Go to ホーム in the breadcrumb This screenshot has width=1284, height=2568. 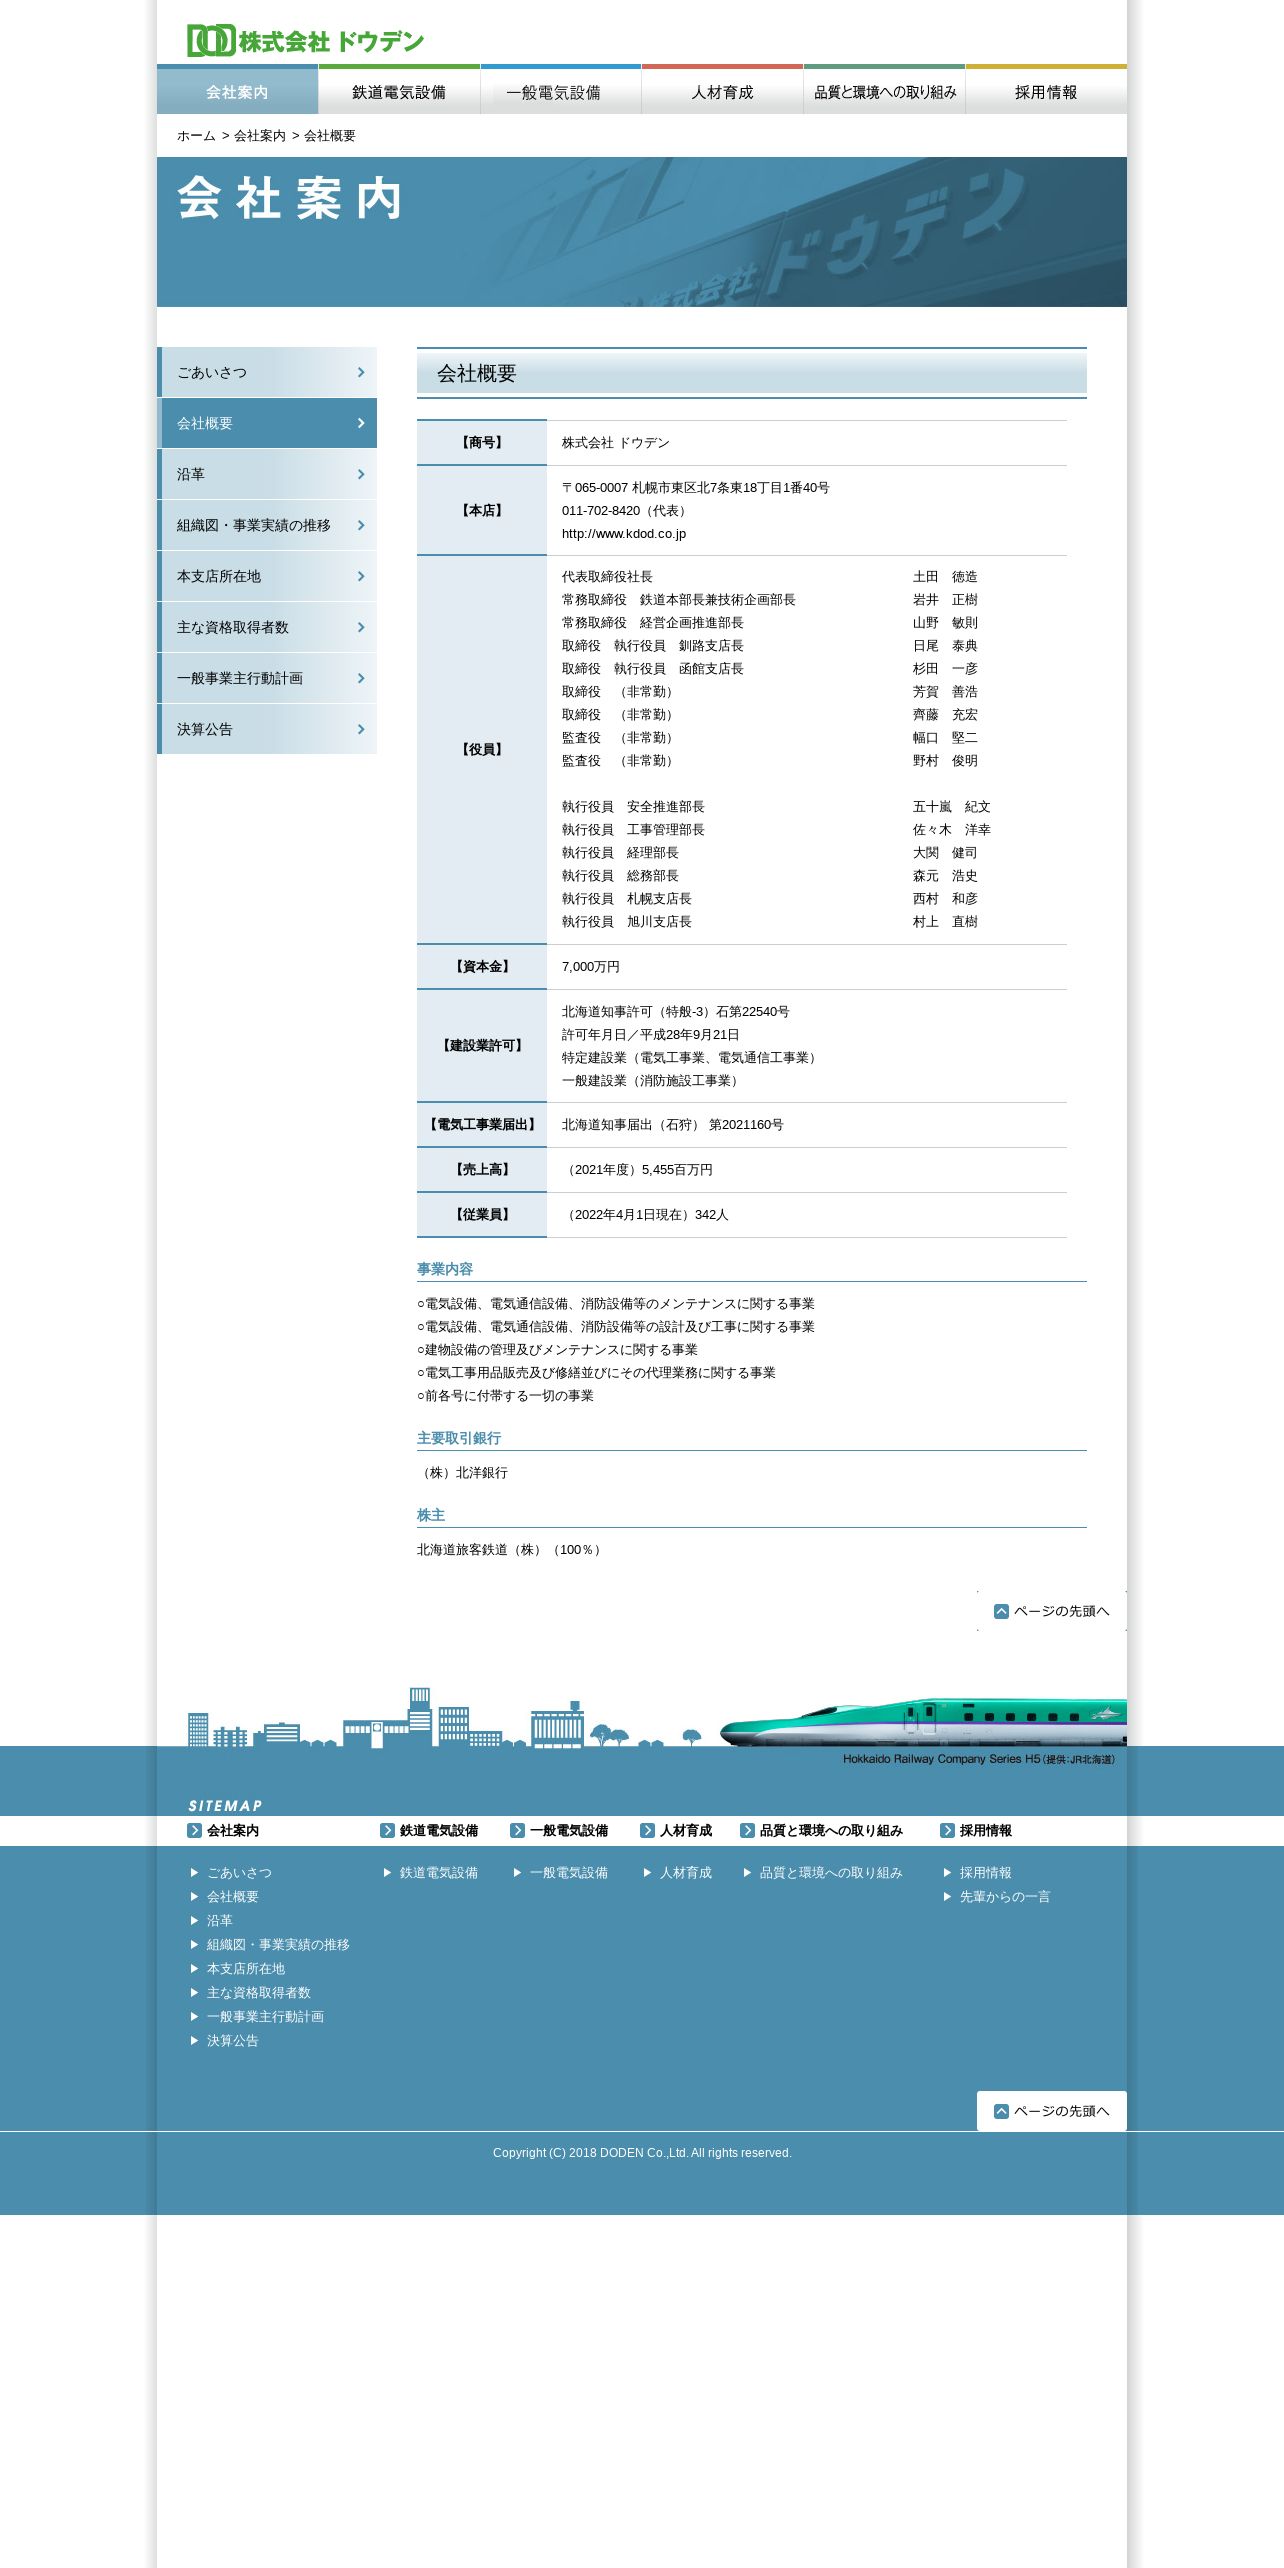click(x=196, y=136)
